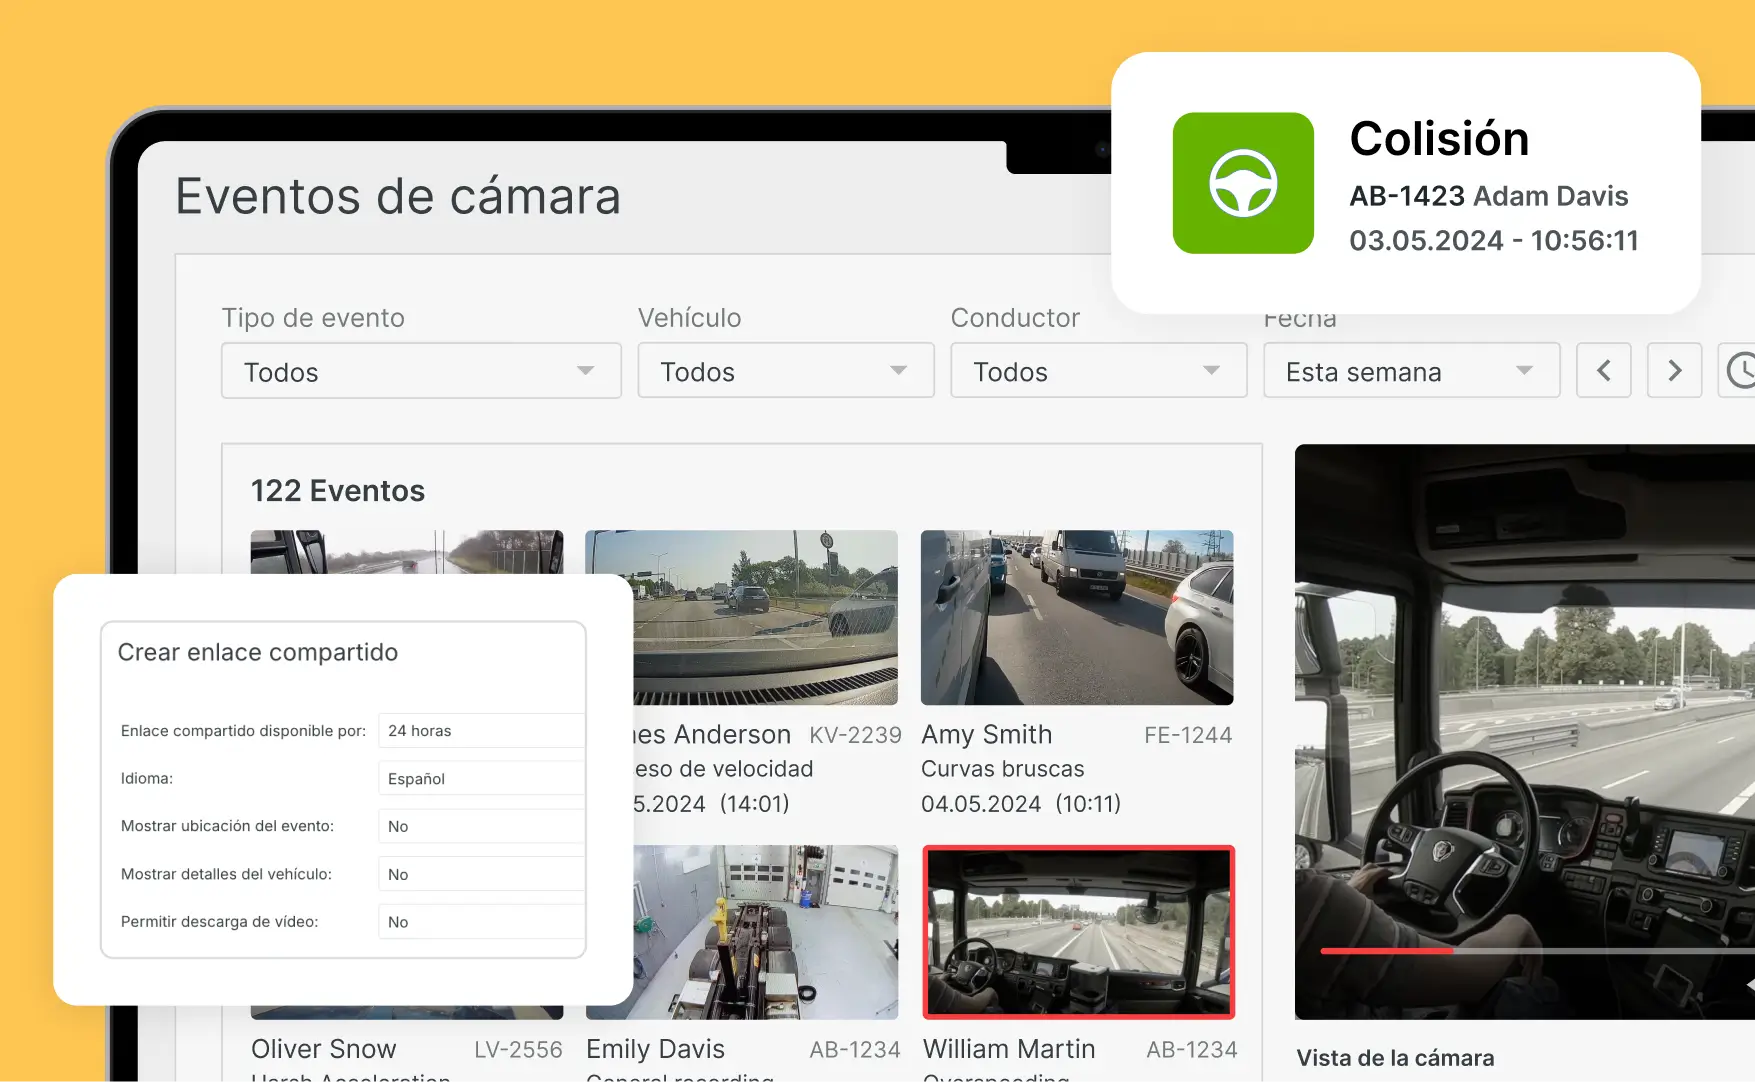Screen dimensions: 1755x1082
Task: Click the William Martin driver name
Action: [x=1009, y=1049]
